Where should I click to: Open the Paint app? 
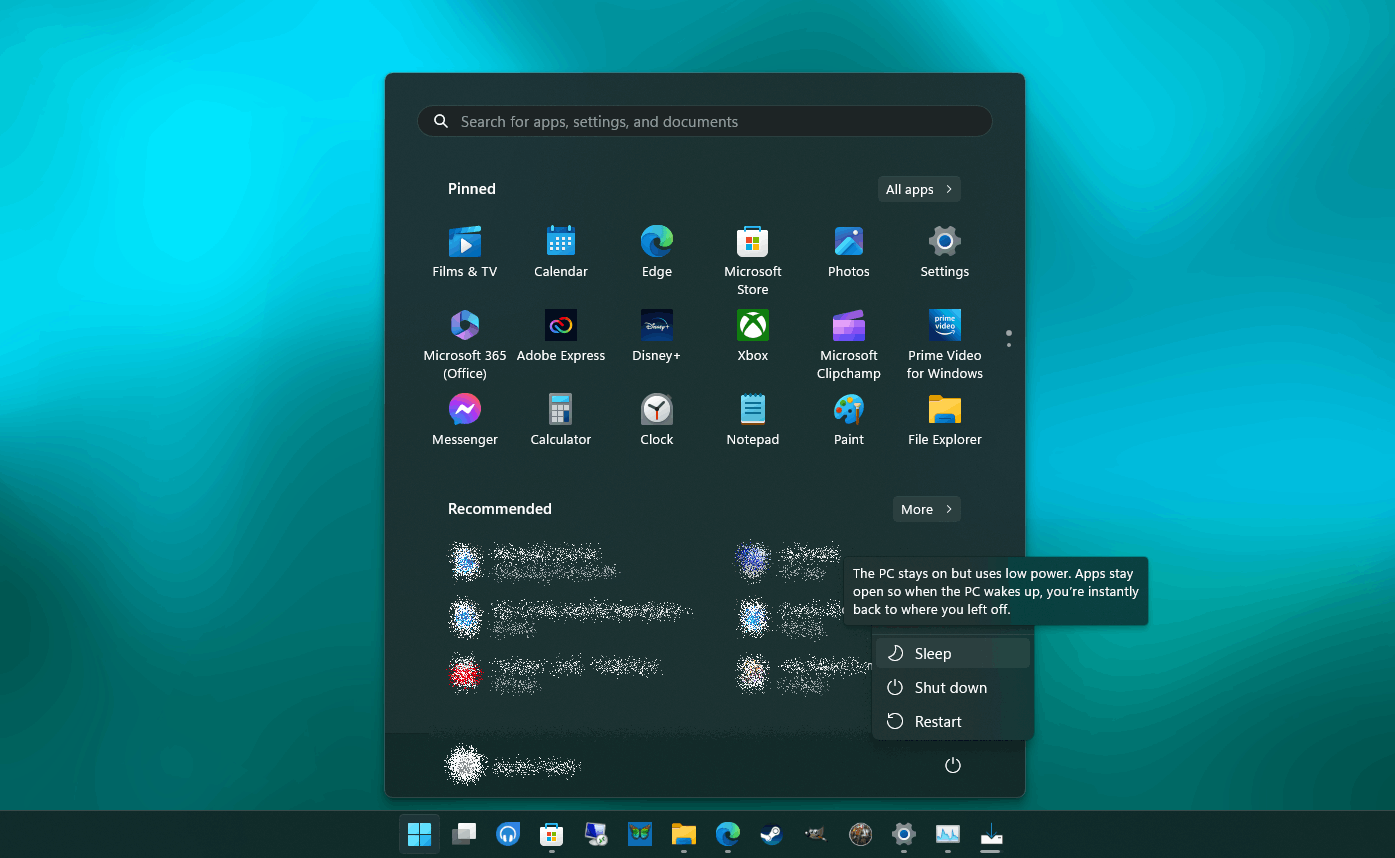849,420
